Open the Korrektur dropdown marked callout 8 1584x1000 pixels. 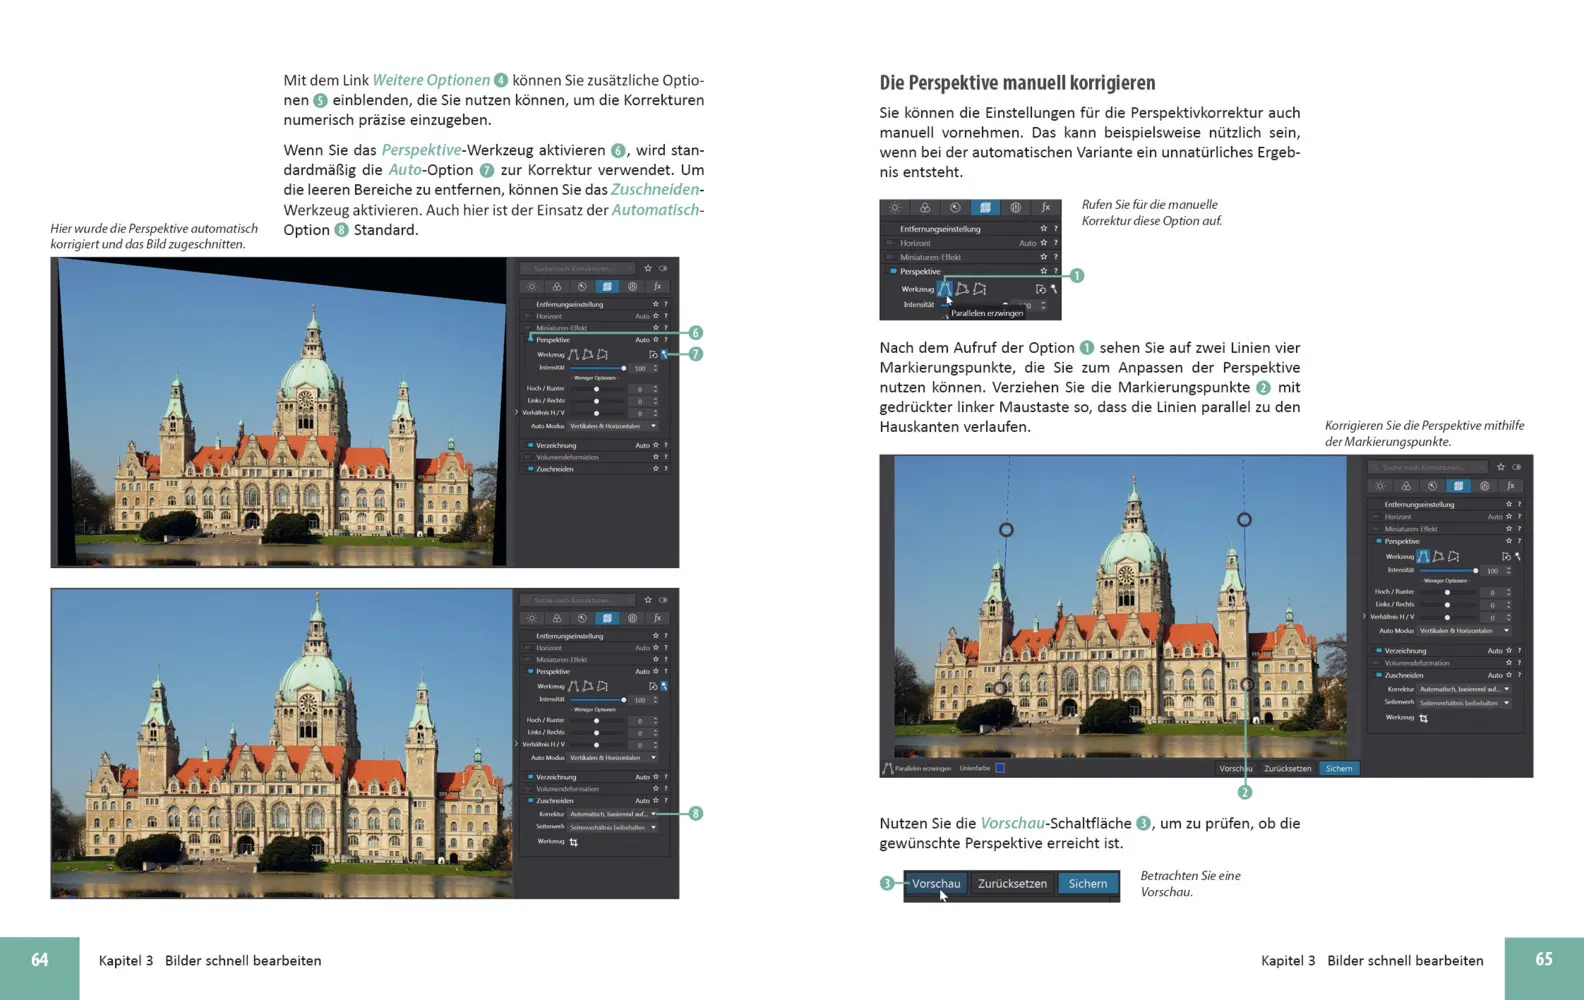[x=613, y=814]
